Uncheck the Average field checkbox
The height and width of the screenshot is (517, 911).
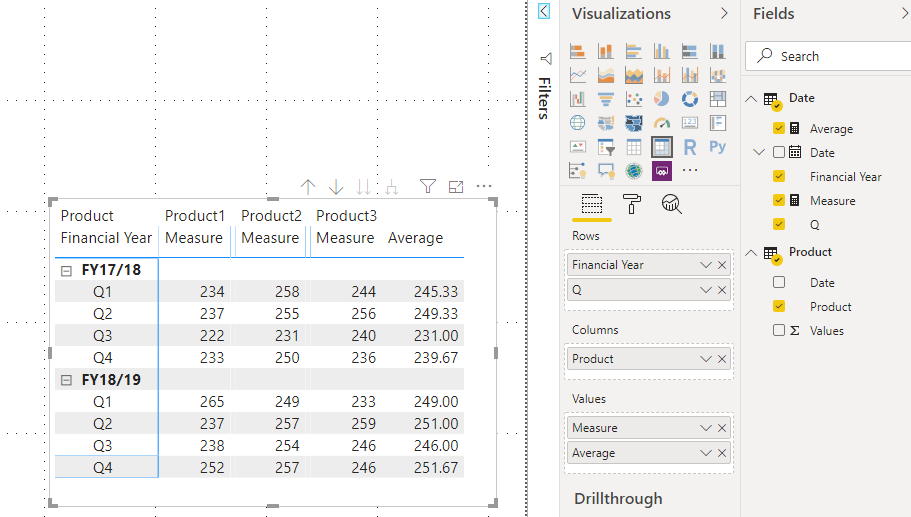tap(779, 128)
